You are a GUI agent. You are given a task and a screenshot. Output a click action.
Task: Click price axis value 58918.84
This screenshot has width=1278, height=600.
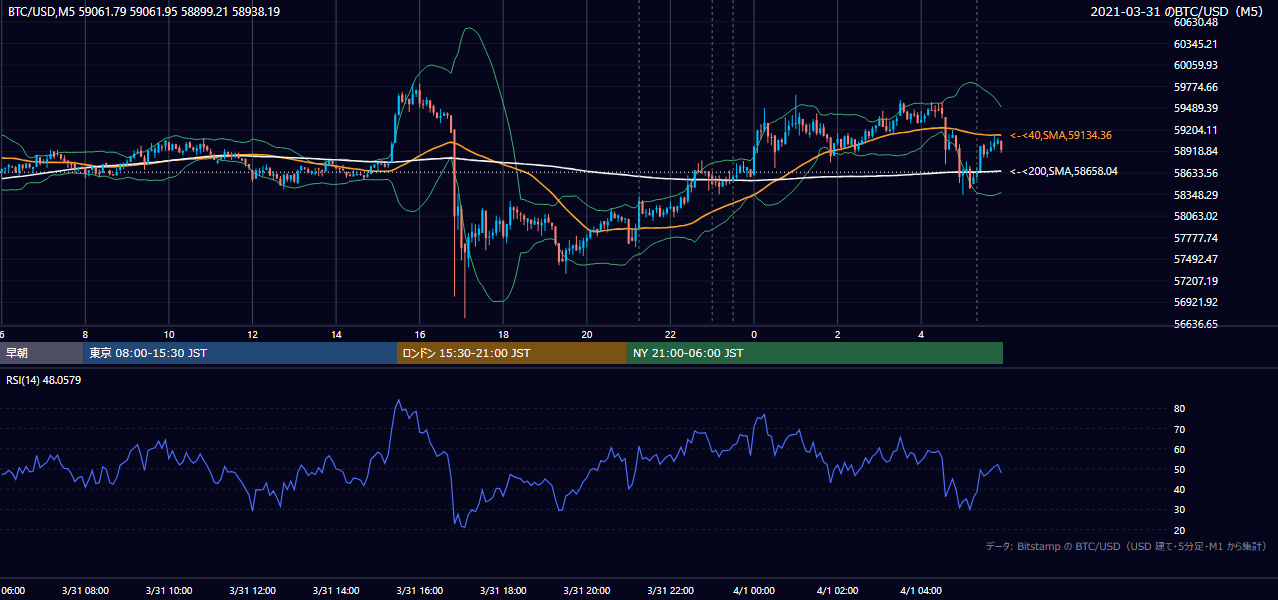pyautogui.click(x=1195, y=151)
